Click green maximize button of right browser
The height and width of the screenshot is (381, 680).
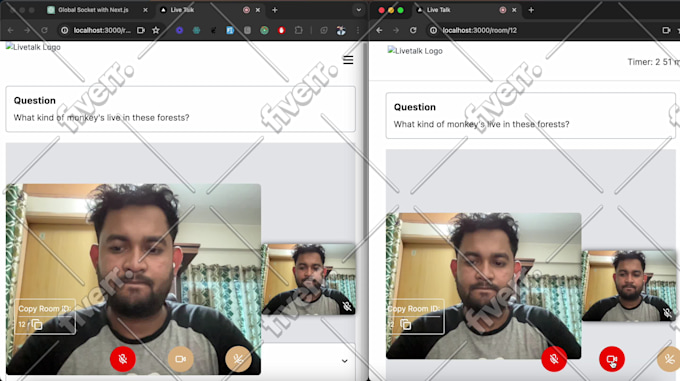(400, 10)
